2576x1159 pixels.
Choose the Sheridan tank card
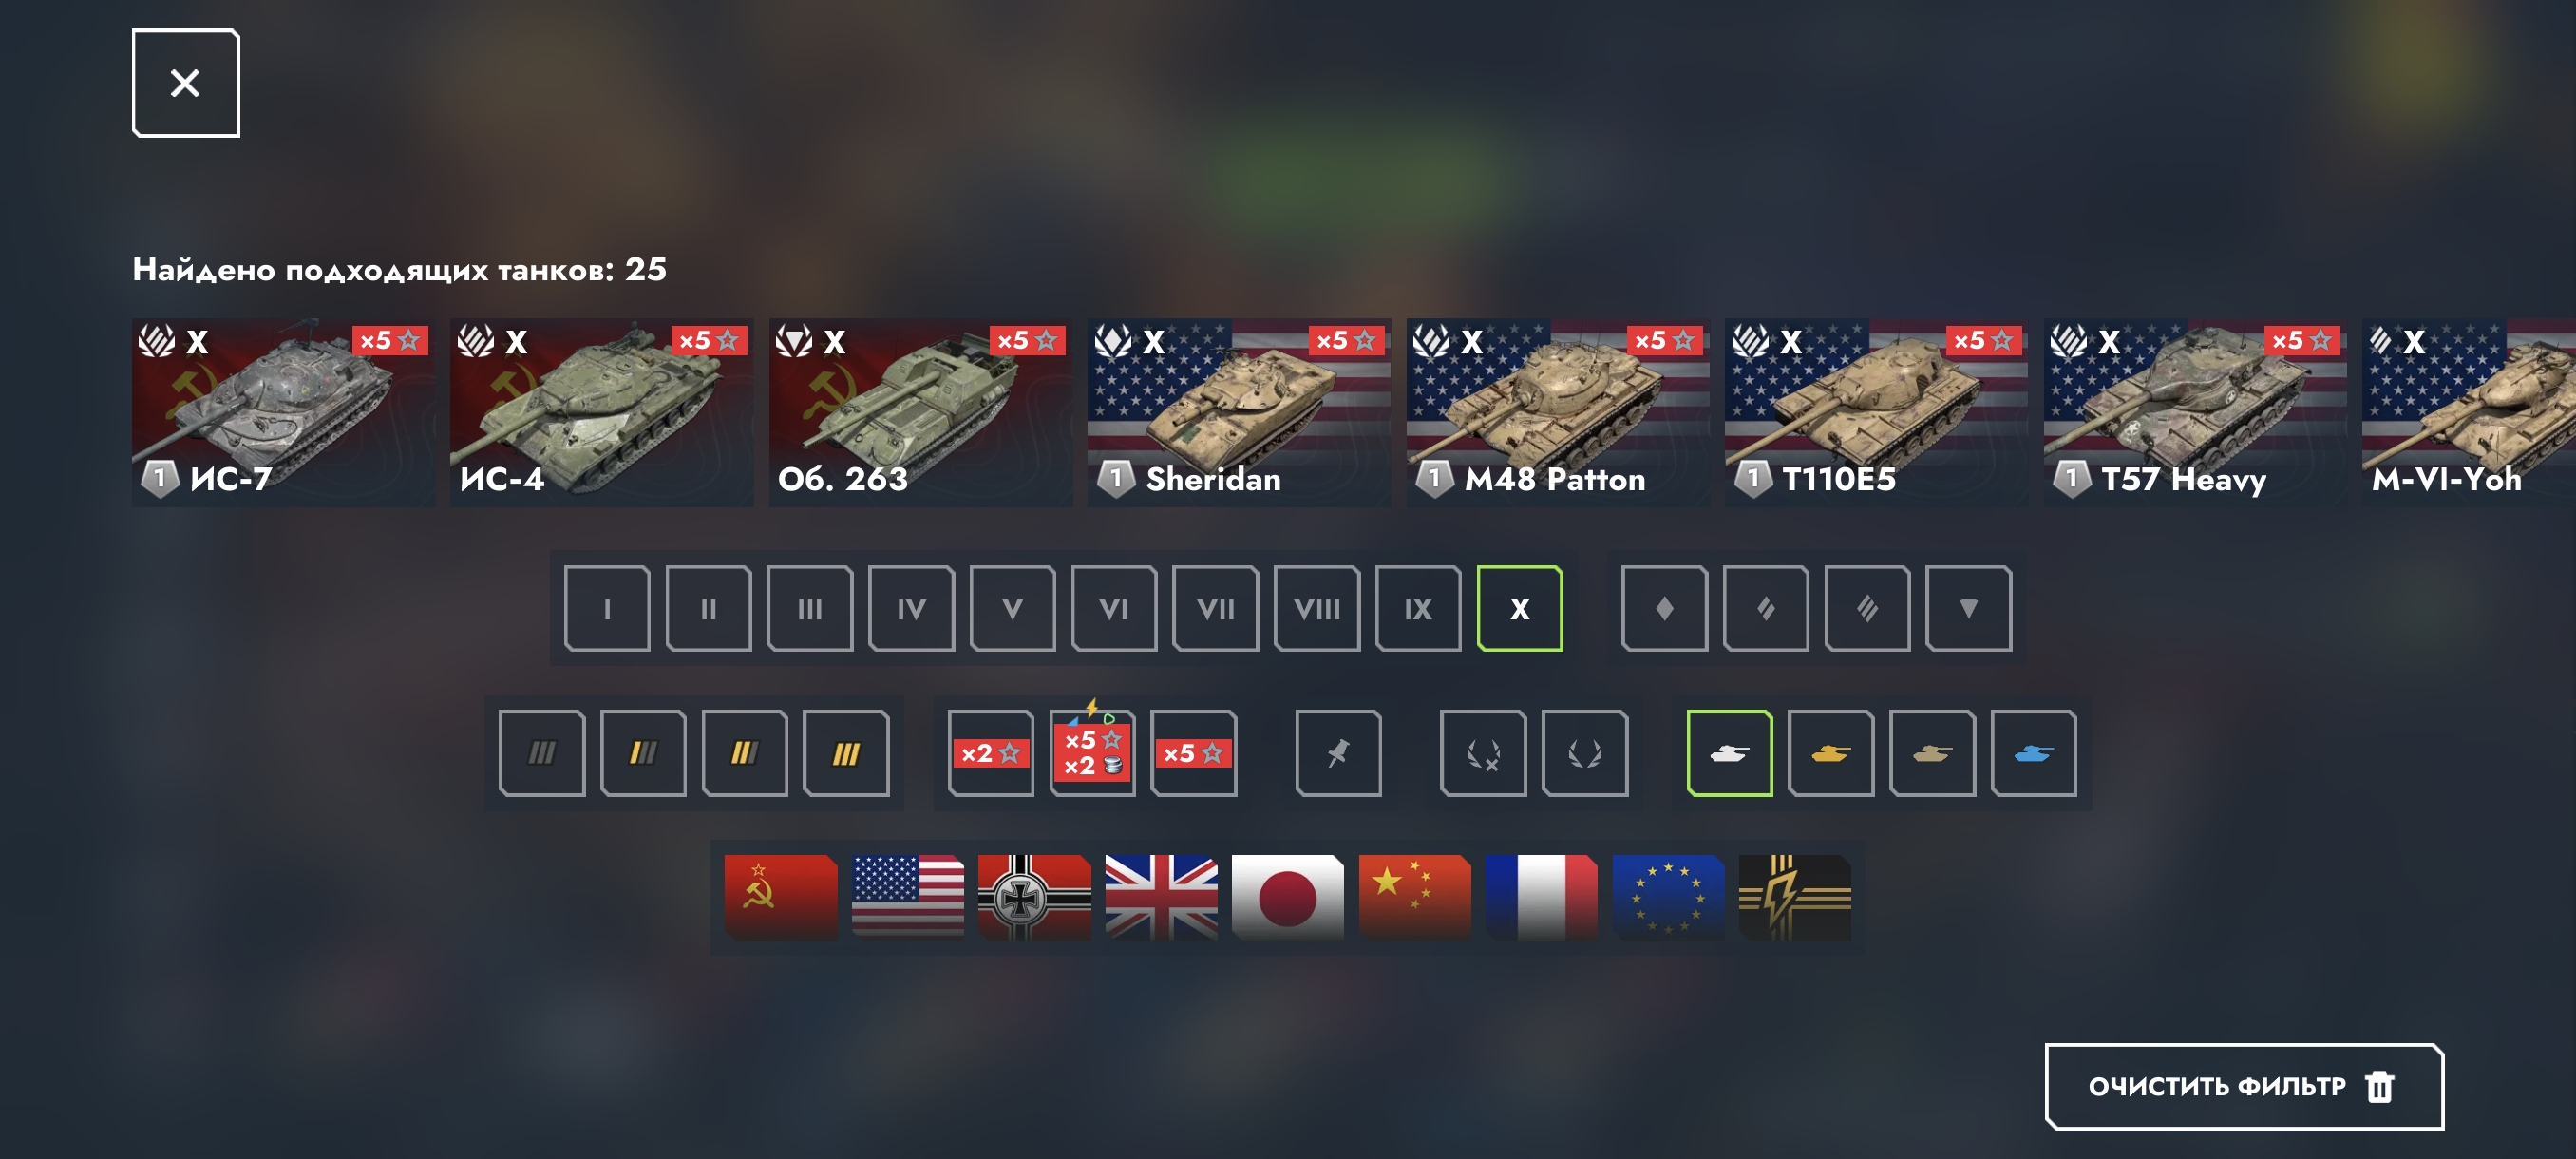(1239, 412)
